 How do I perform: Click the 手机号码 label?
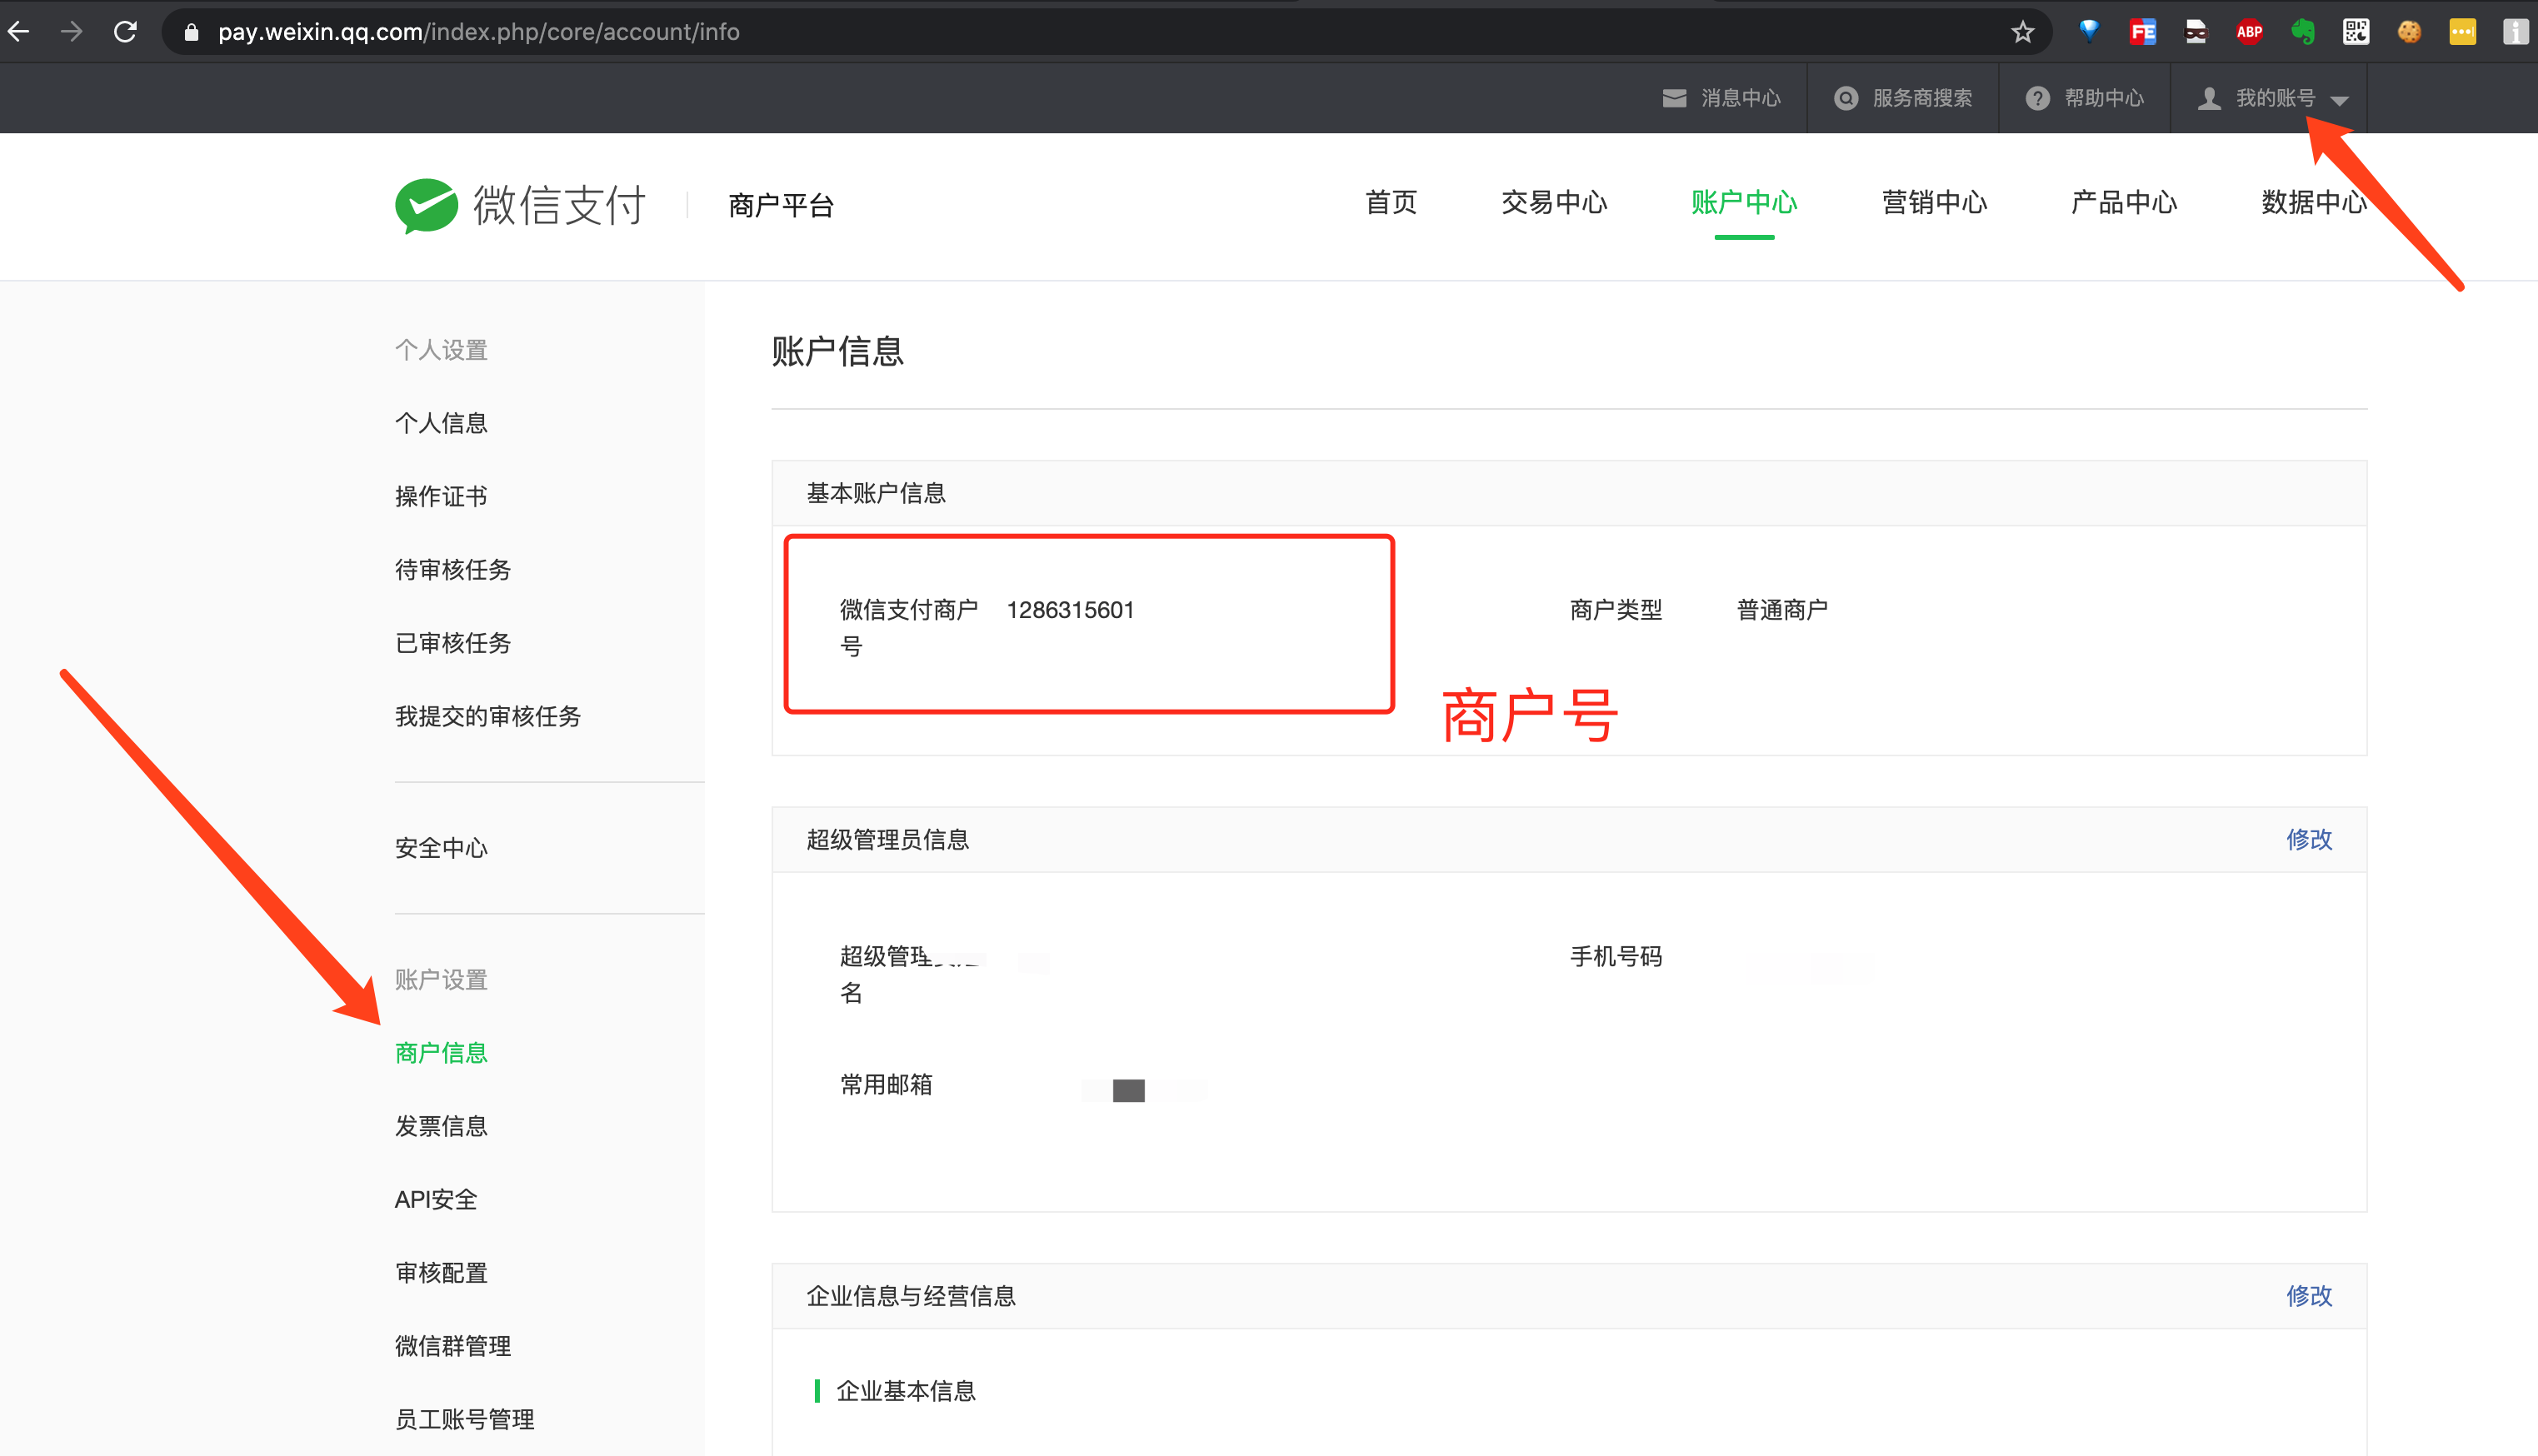(x=1616, y=957)
